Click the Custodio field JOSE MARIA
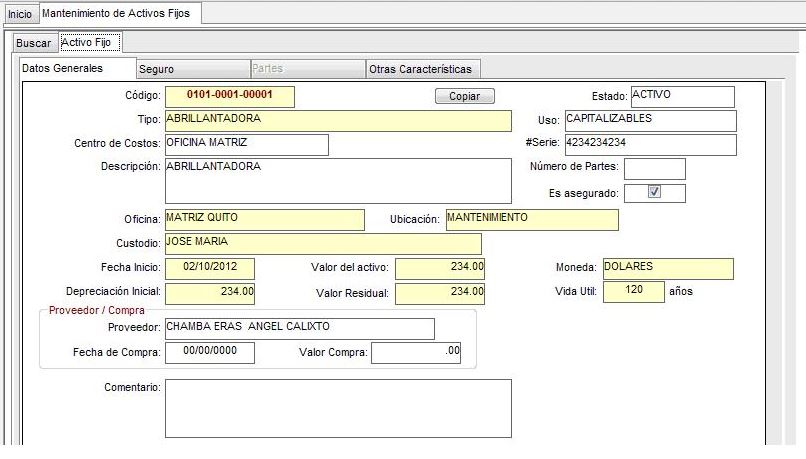Screen dimensions: 806x459 (322, 243)
